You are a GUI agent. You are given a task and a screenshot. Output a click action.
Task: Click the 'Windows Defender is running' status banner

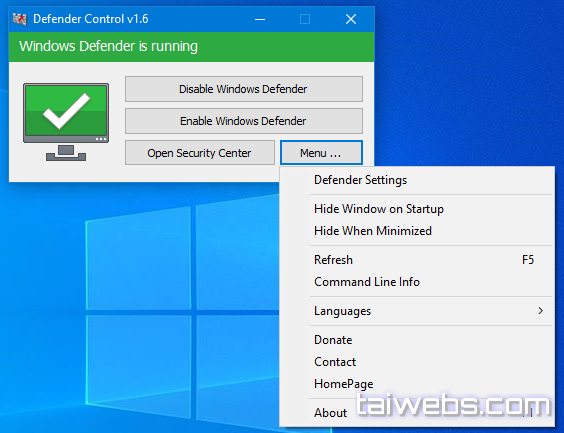coord(192,47)
